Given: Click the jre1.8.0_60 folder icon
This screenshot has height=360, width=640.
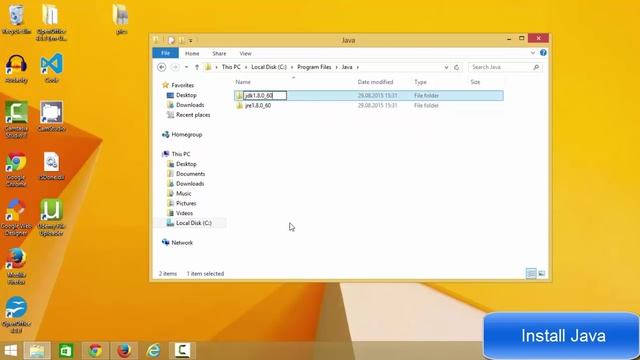Looking at the screenshot, I should coord(239,105).
